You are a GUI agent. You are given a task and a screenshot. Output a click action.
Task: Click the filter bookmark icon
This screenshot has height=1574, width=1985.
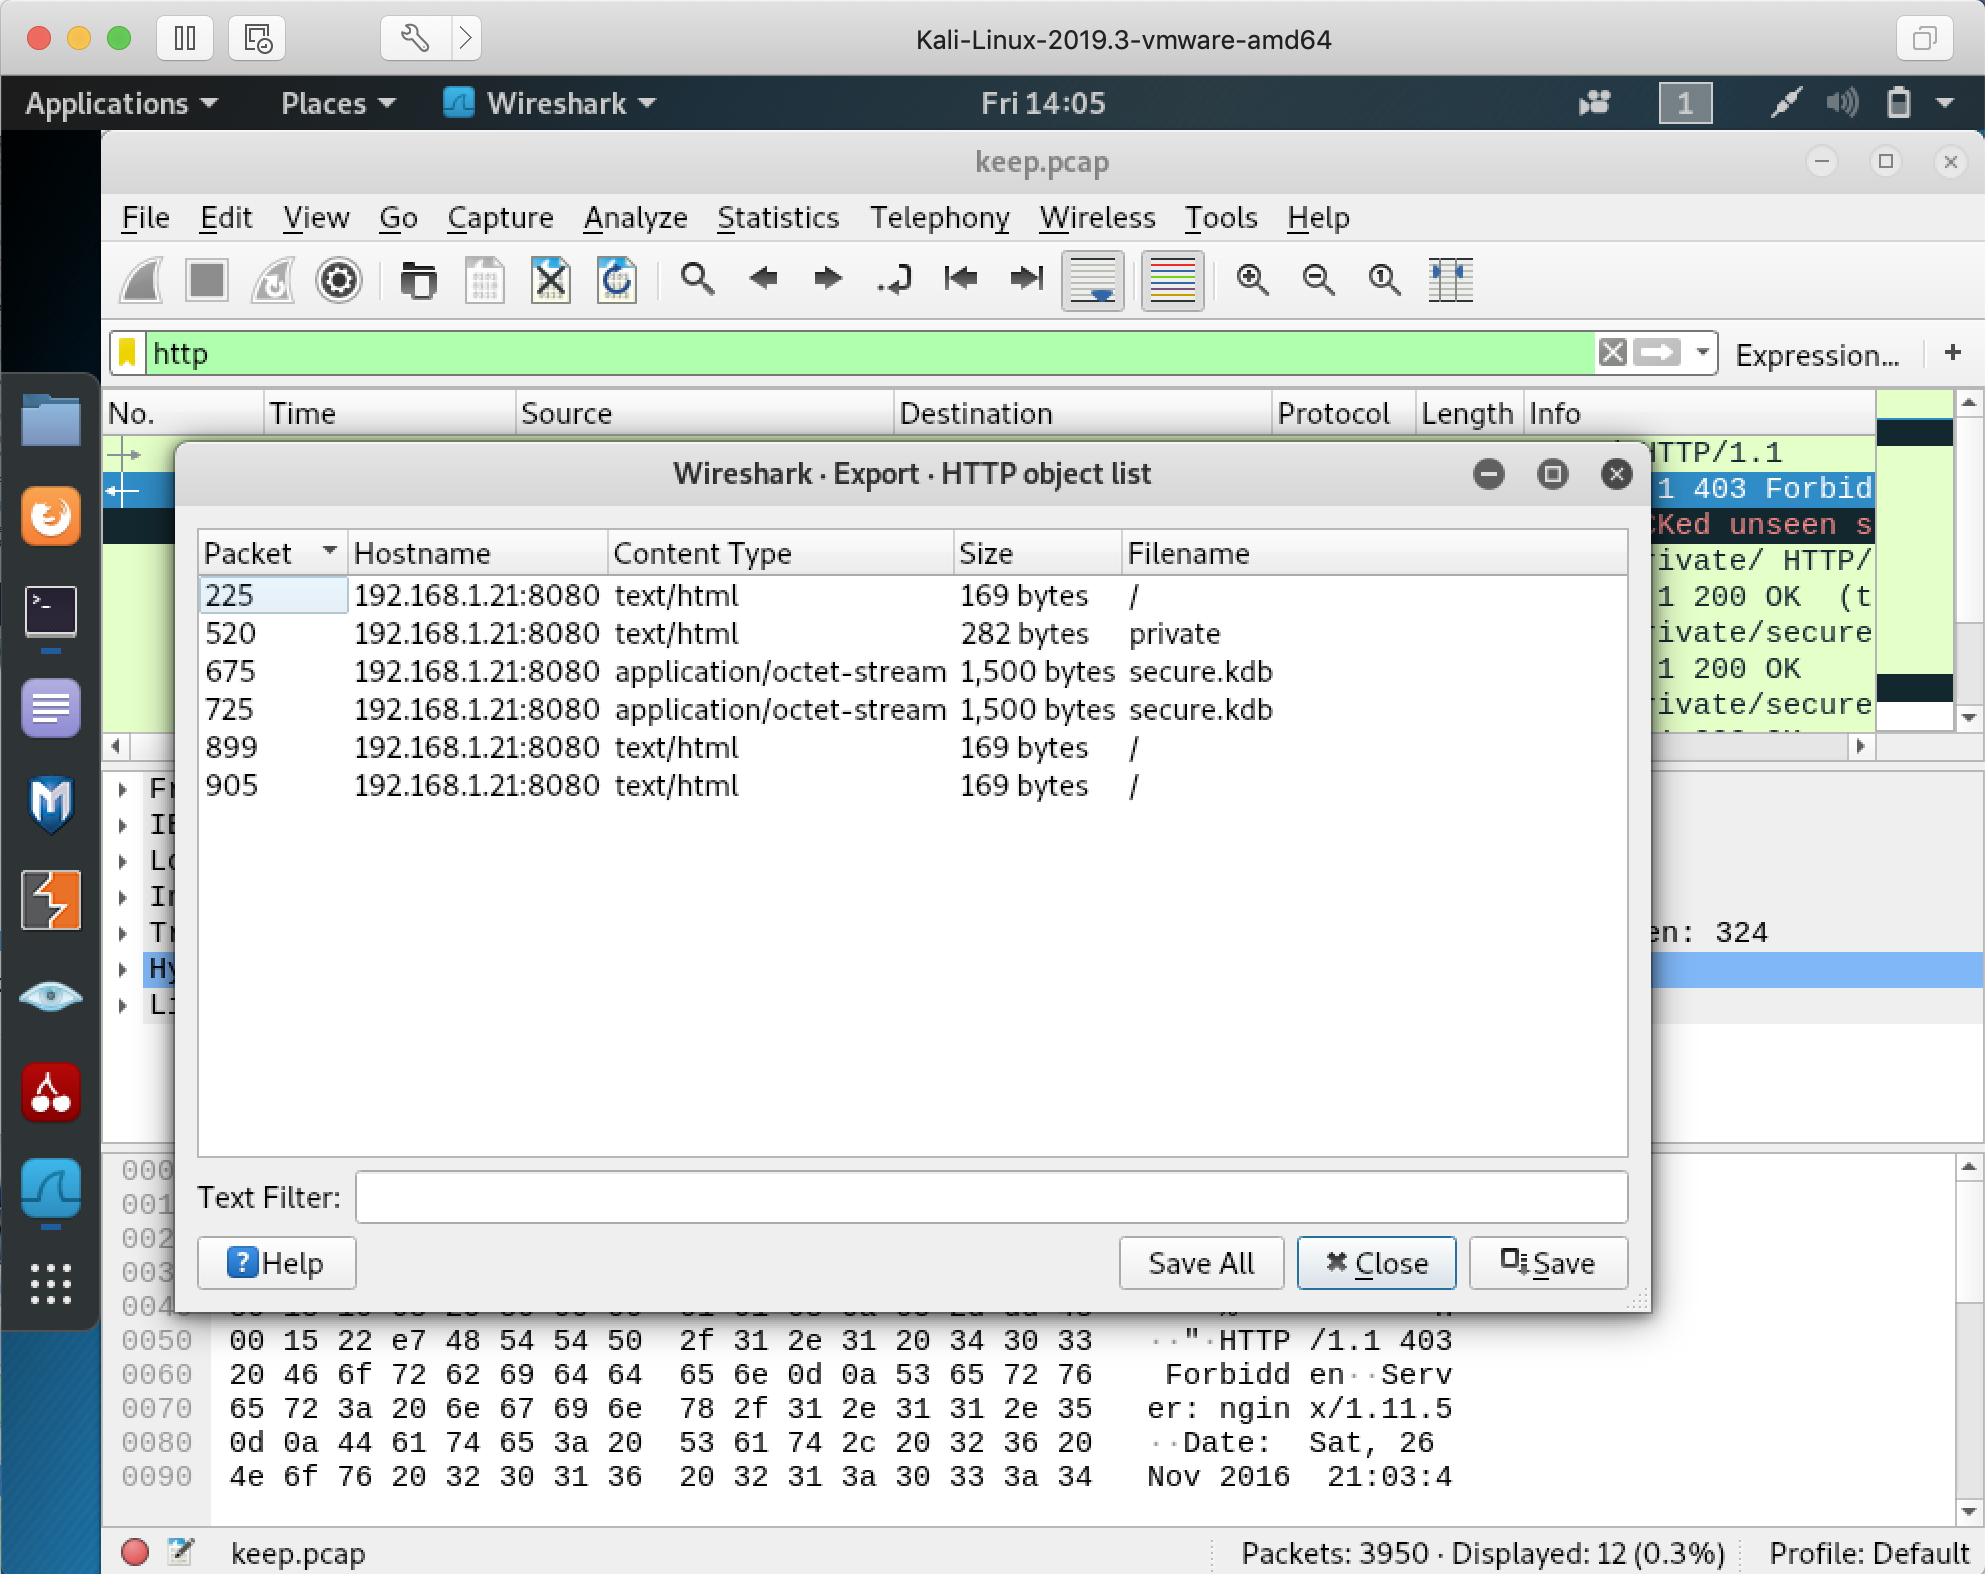pyautogui.click(x=127, y=353)
